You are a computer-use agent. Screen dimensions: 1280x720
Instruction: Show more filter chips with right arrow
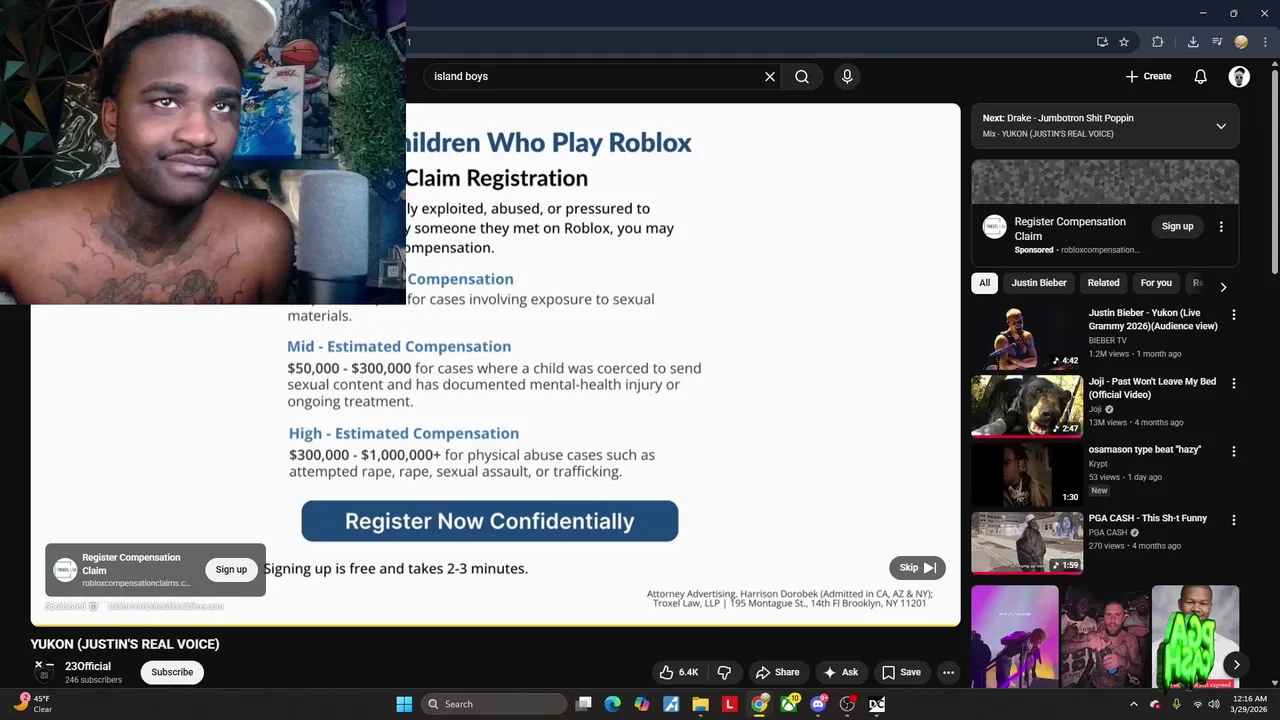coord(1222,287)
